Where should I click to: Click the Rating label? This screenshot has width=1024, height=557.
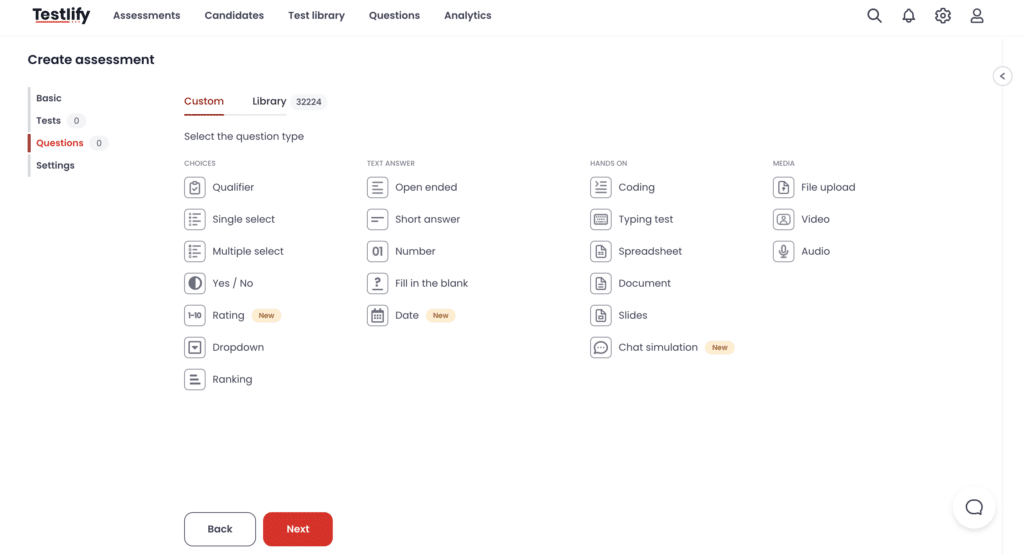[228, 315]
